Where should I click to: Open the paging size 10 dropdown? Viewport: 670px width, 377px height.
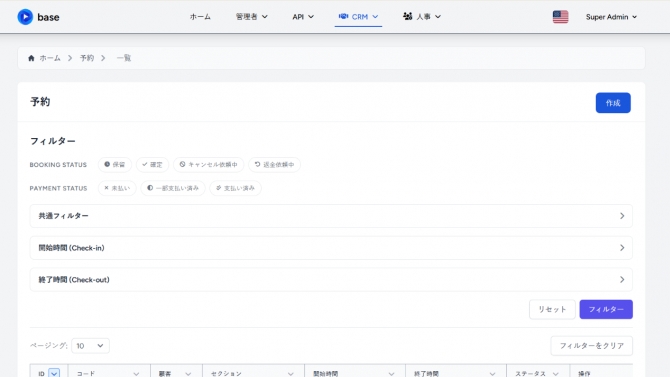click(x=90, y=345)
